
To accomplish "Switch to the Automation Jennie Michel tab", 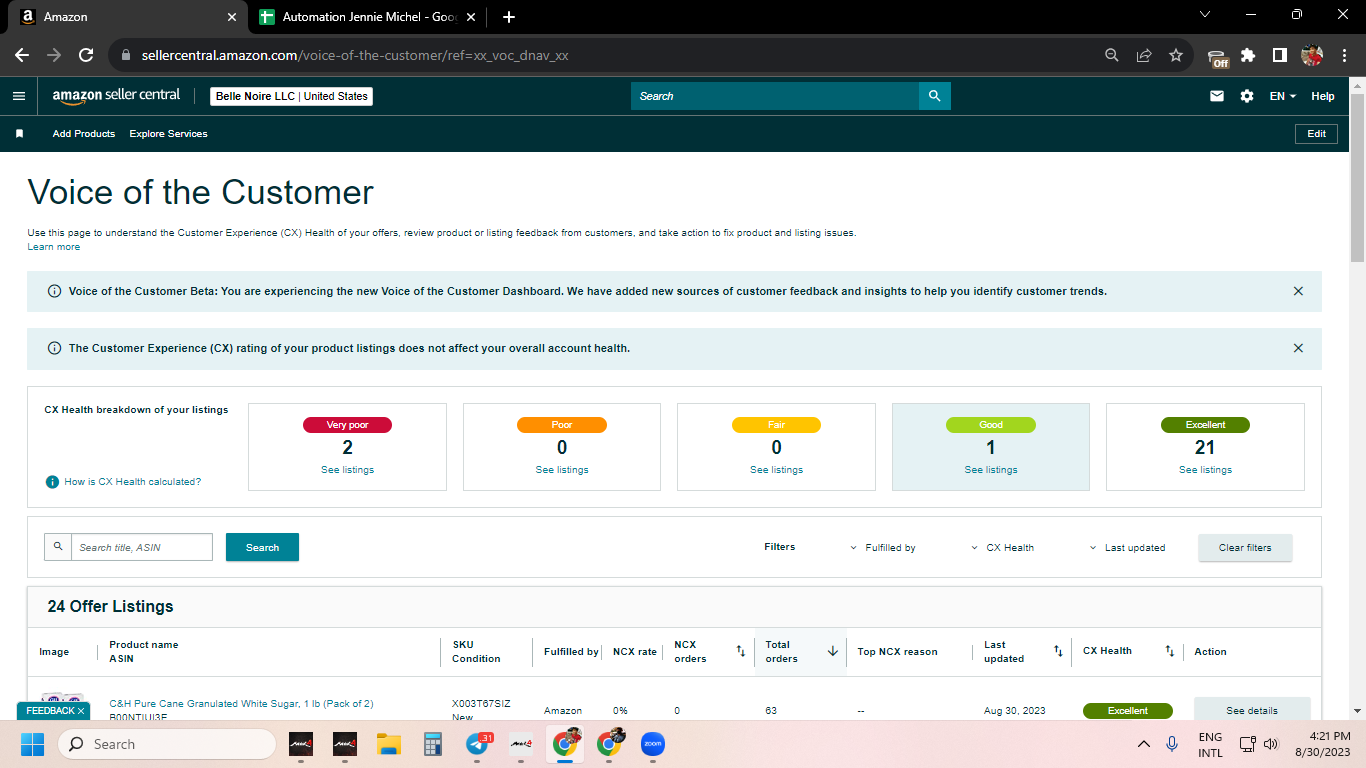I will pyautogui.click(x=369, y=17).
